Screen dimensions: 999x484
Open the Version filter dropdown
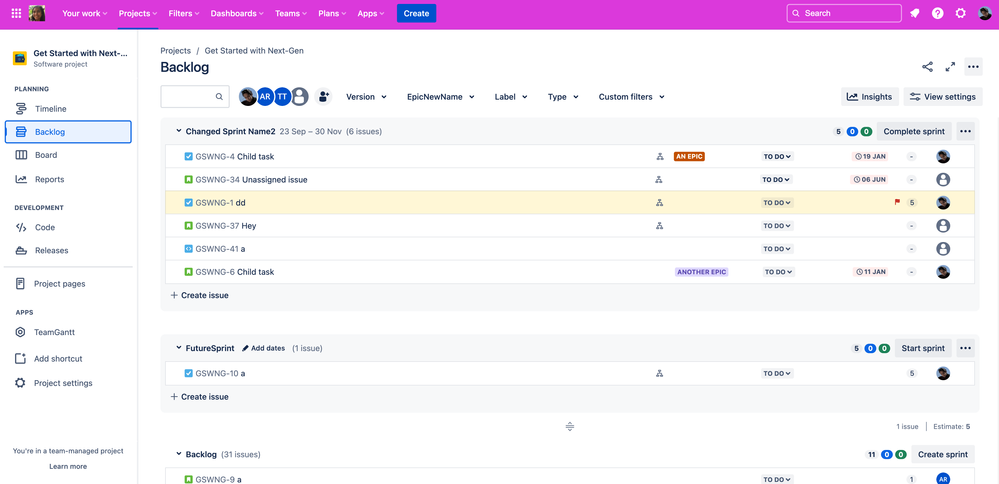[366, 97]
